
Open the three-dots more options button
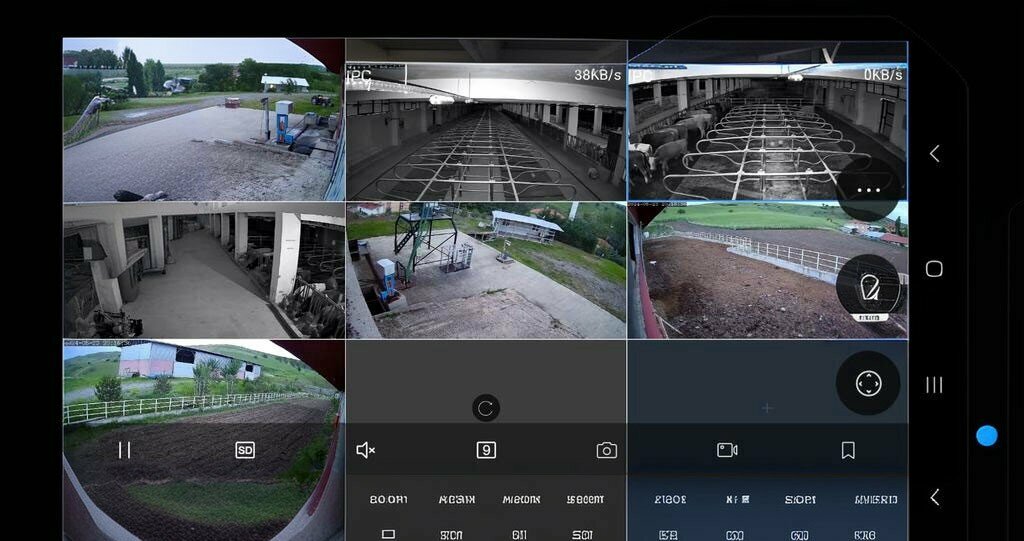[x=869, y=189]
